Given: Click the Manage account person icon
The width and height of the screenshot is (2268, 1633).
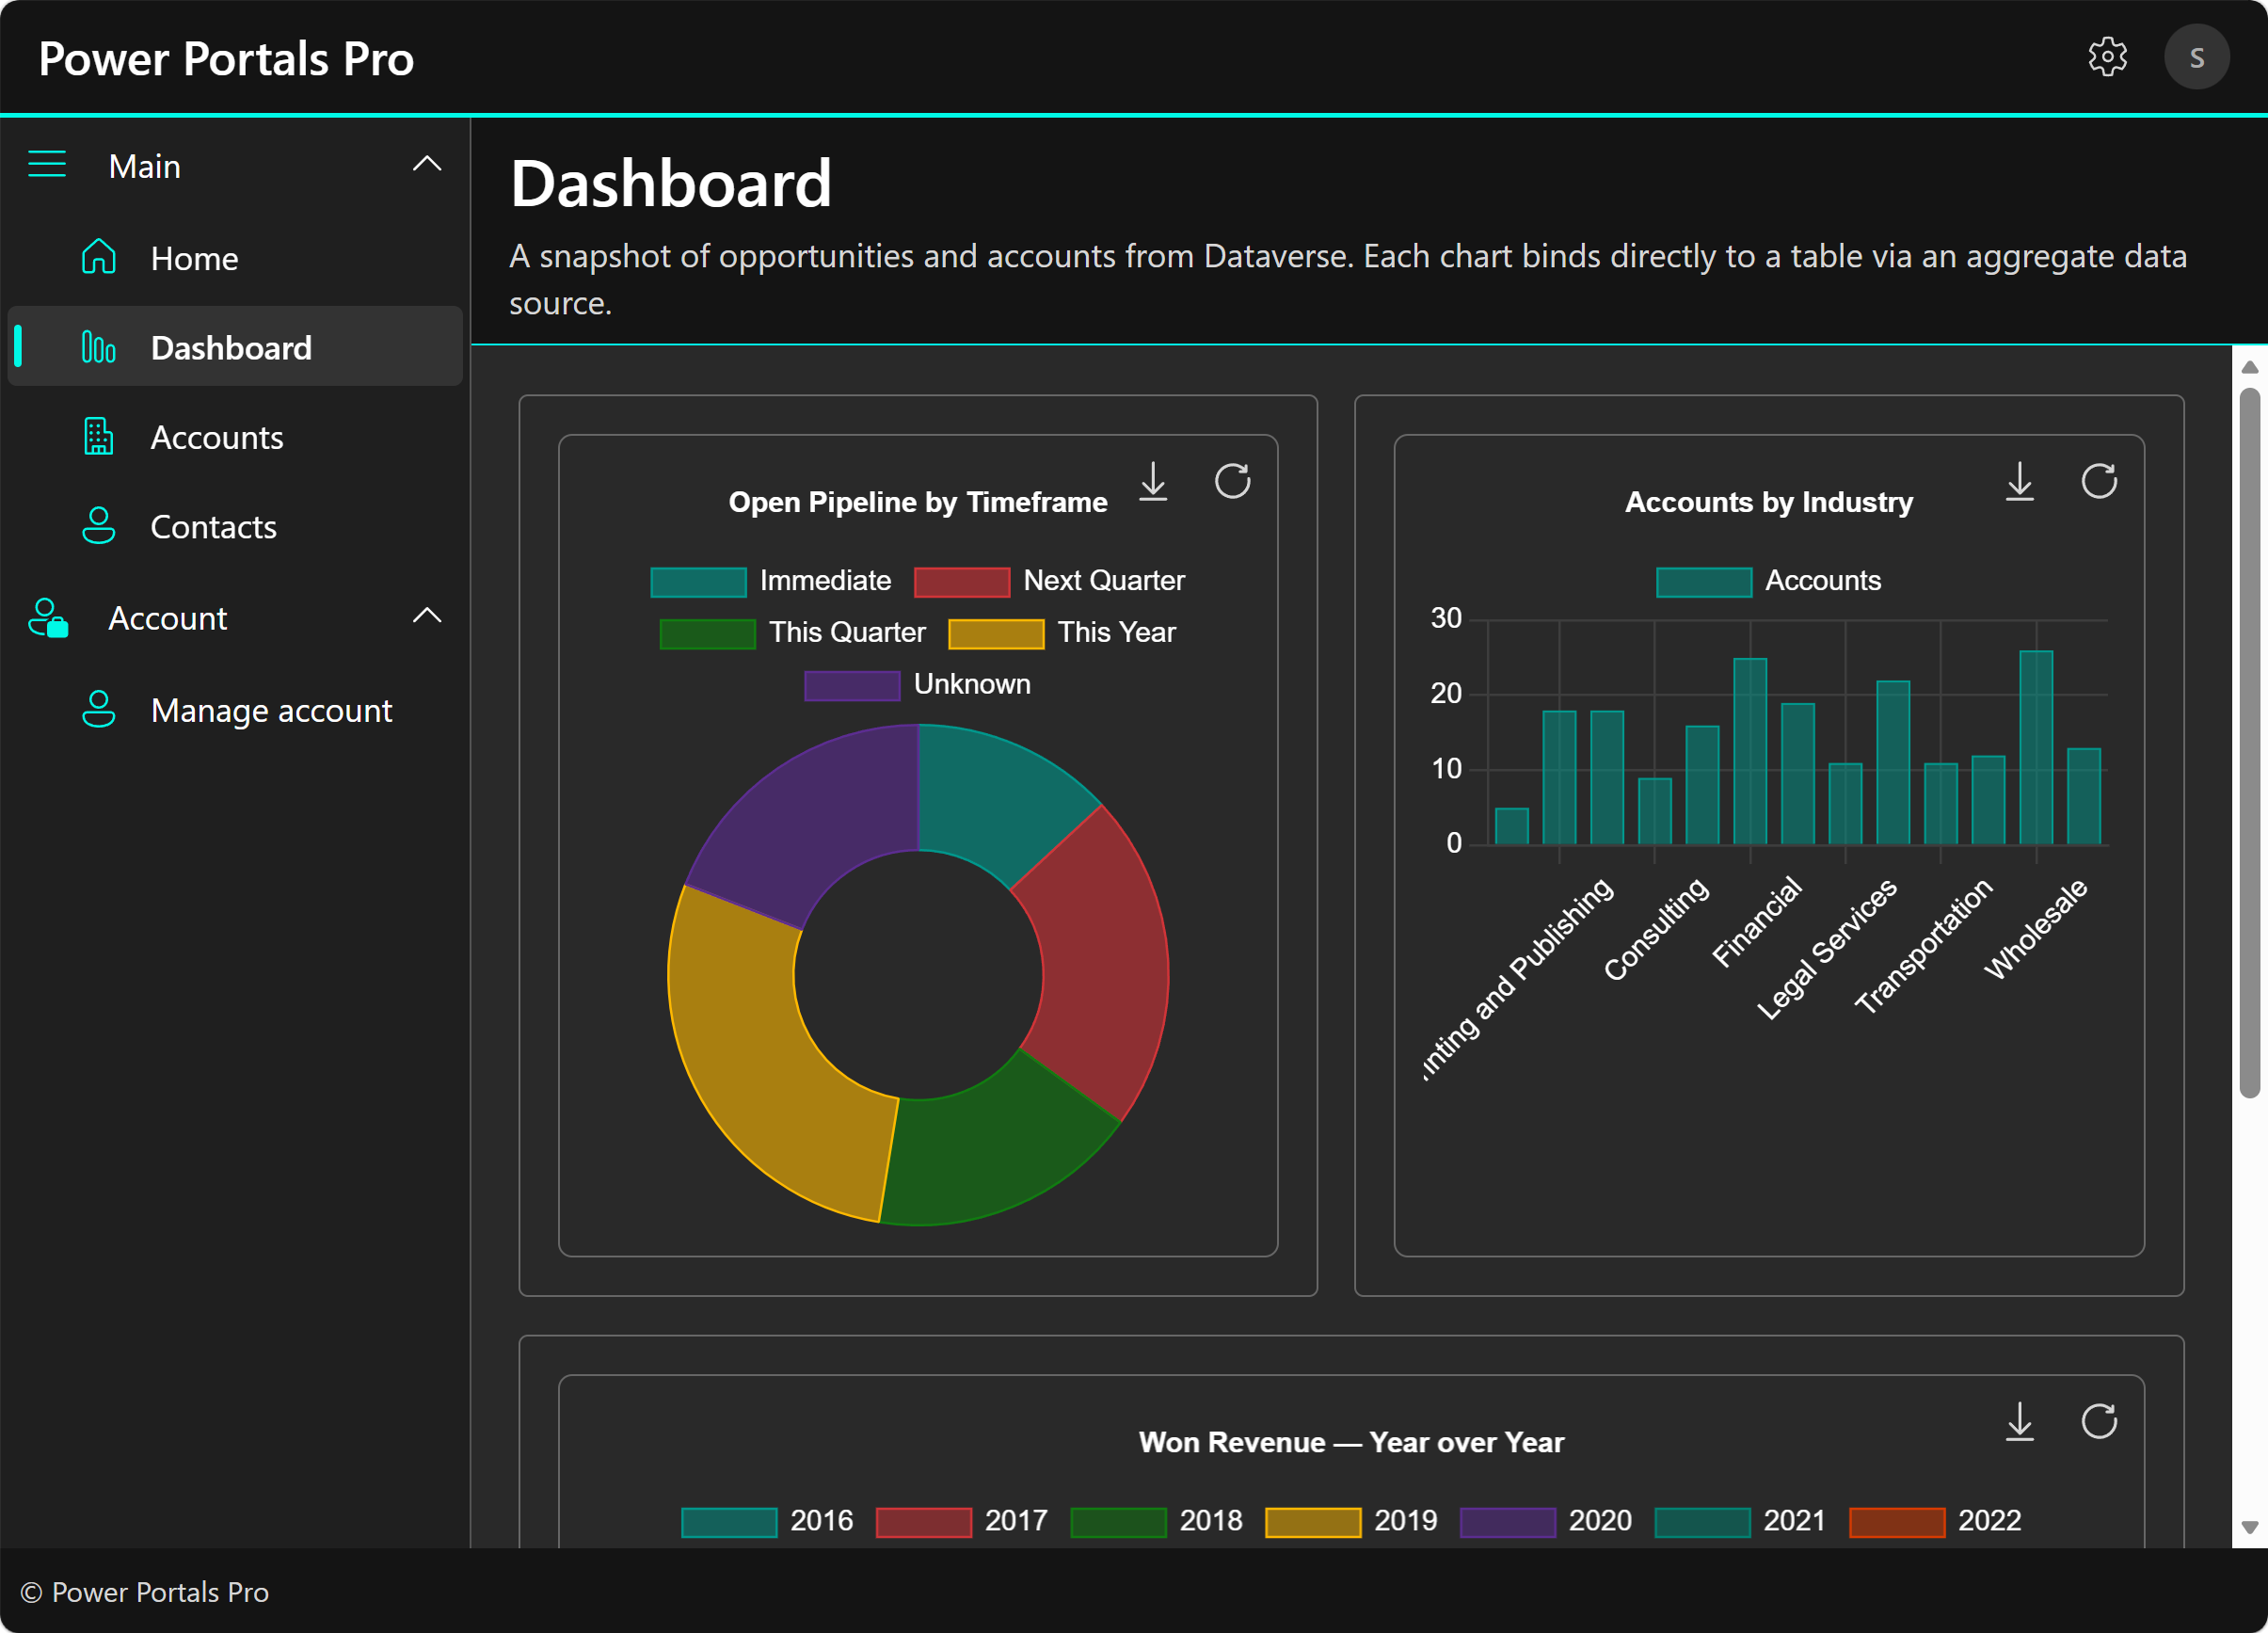Looking at the screenshot, I should point(98,709).
